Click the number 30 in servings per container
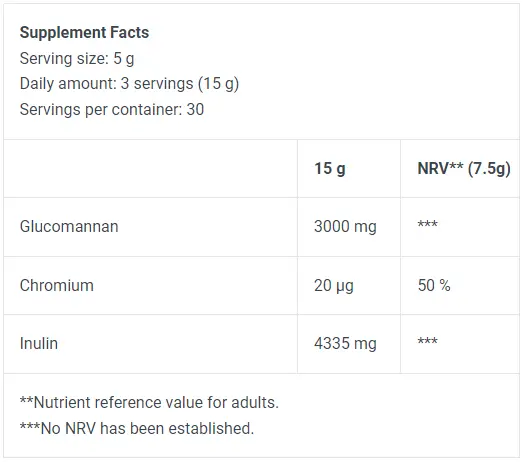The width and height of the screenshot is (524, 462). click(195, 109)
